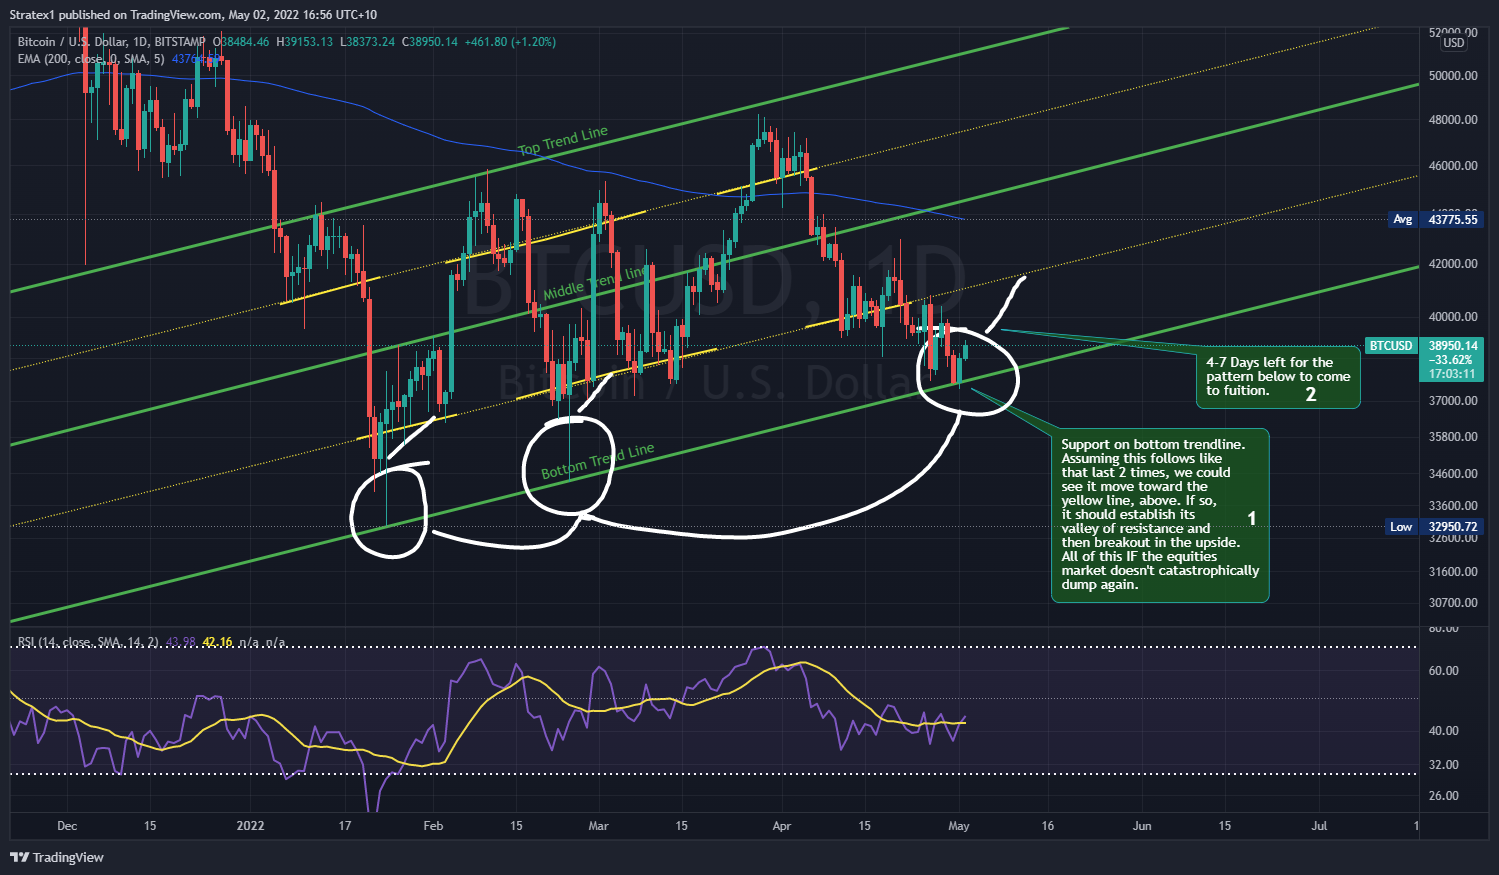Image resolution: width=1499 pixels, height=875 pixels.
Task: Click the 60.00 RSI axis label
Action: coord(1444,671)
